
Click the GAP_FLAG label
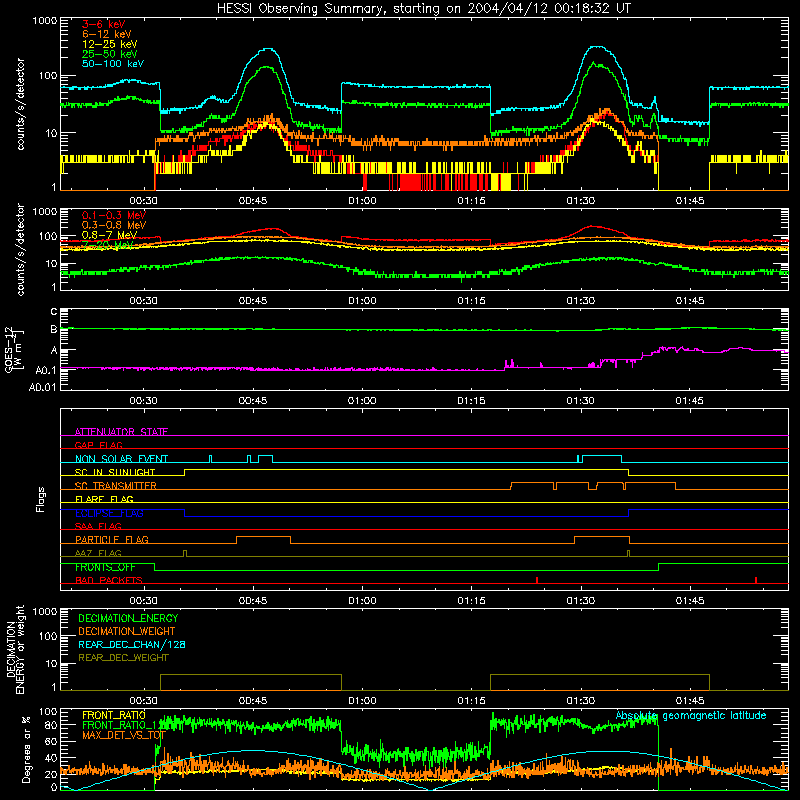[x=99, y=445]
